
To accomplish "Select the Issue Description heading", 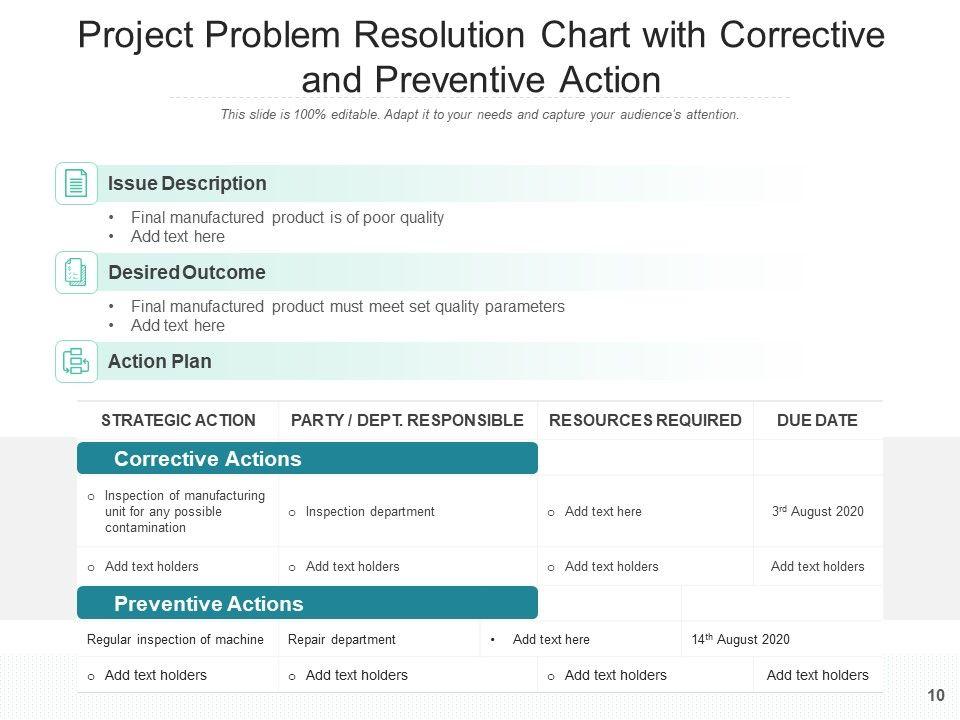I will (x=187, y=184).
